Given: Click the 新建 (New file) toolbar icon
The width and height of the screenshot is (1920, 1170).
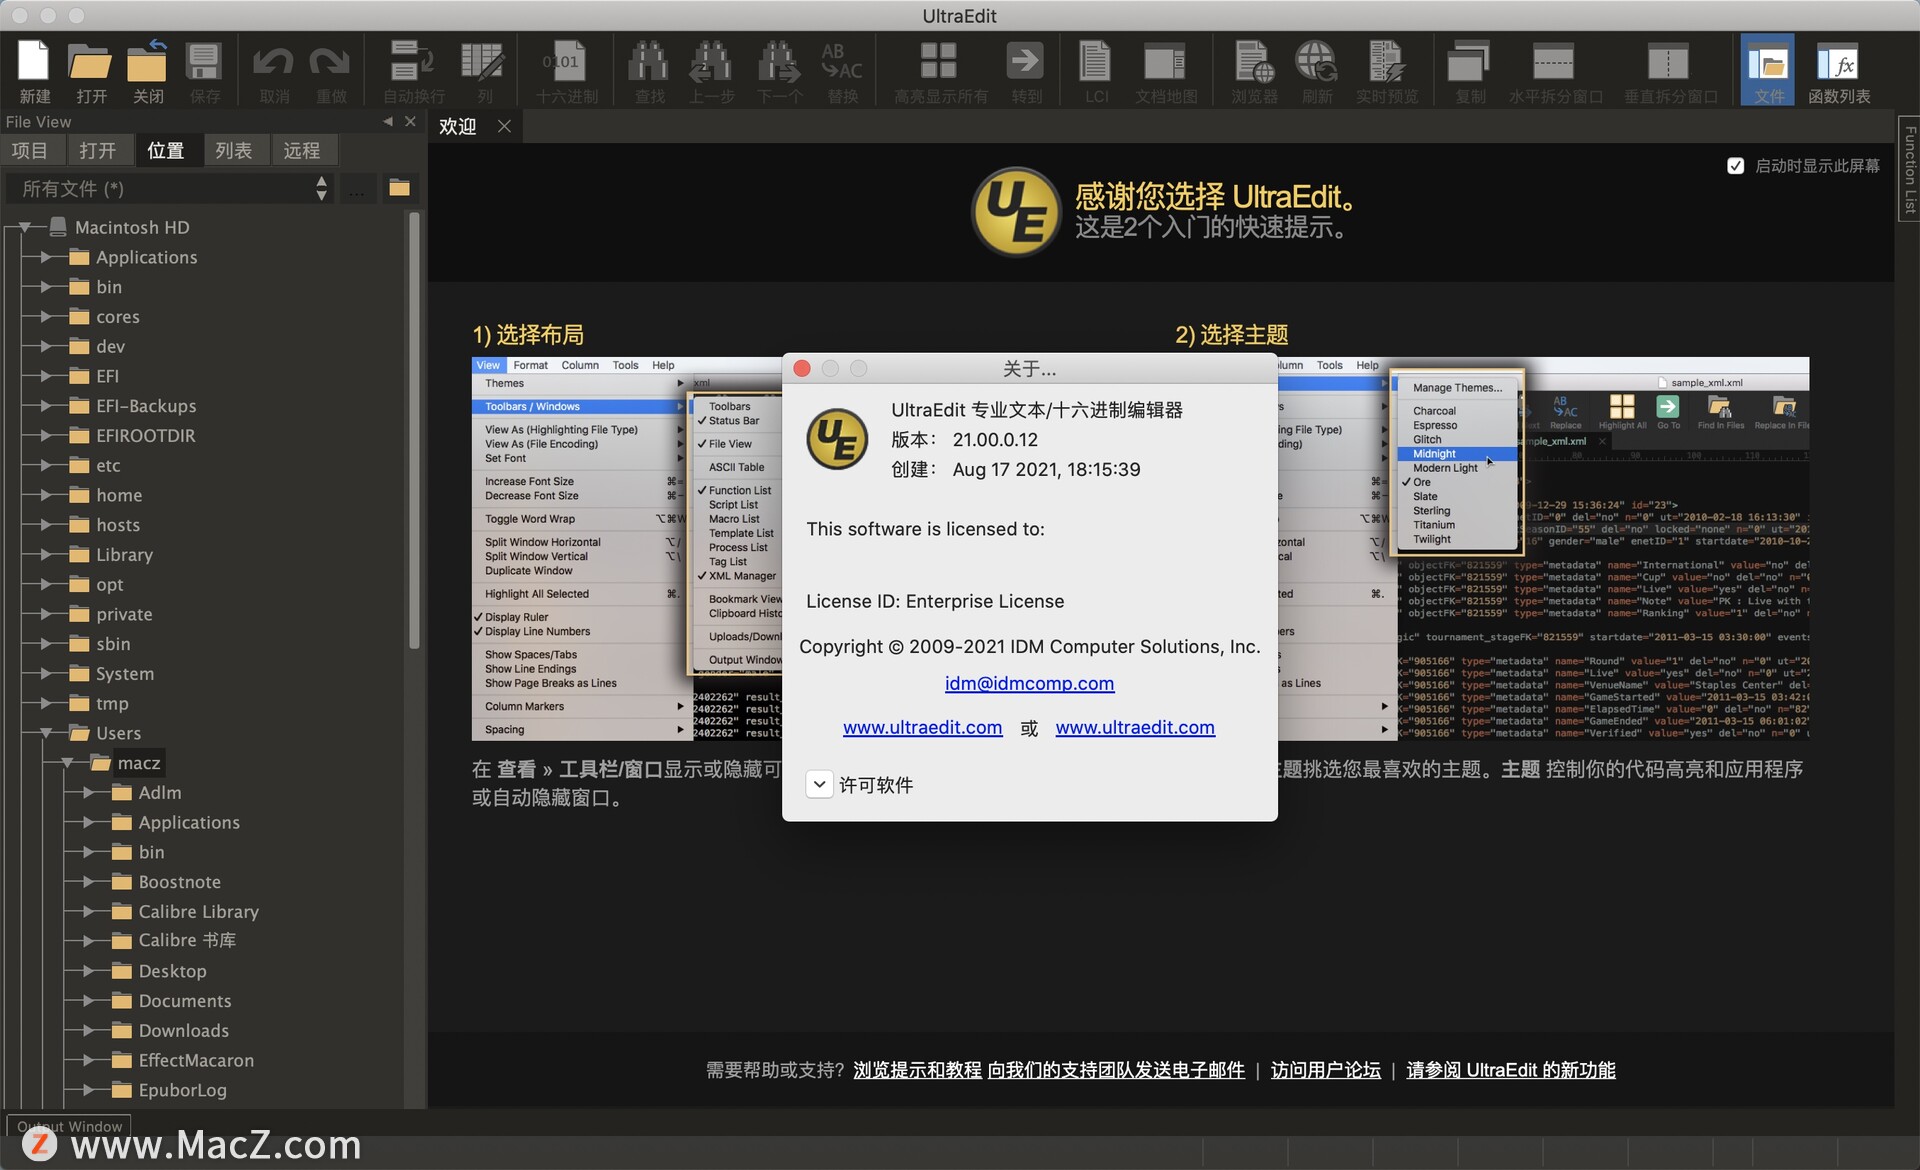Looking at the screenshot, I should click(34, 70).
